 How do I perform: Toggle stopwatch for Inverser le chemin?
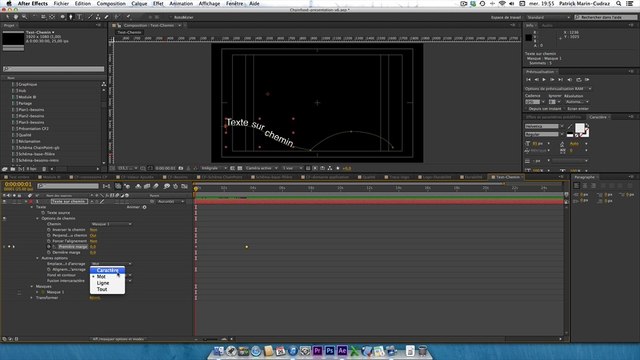49,230
